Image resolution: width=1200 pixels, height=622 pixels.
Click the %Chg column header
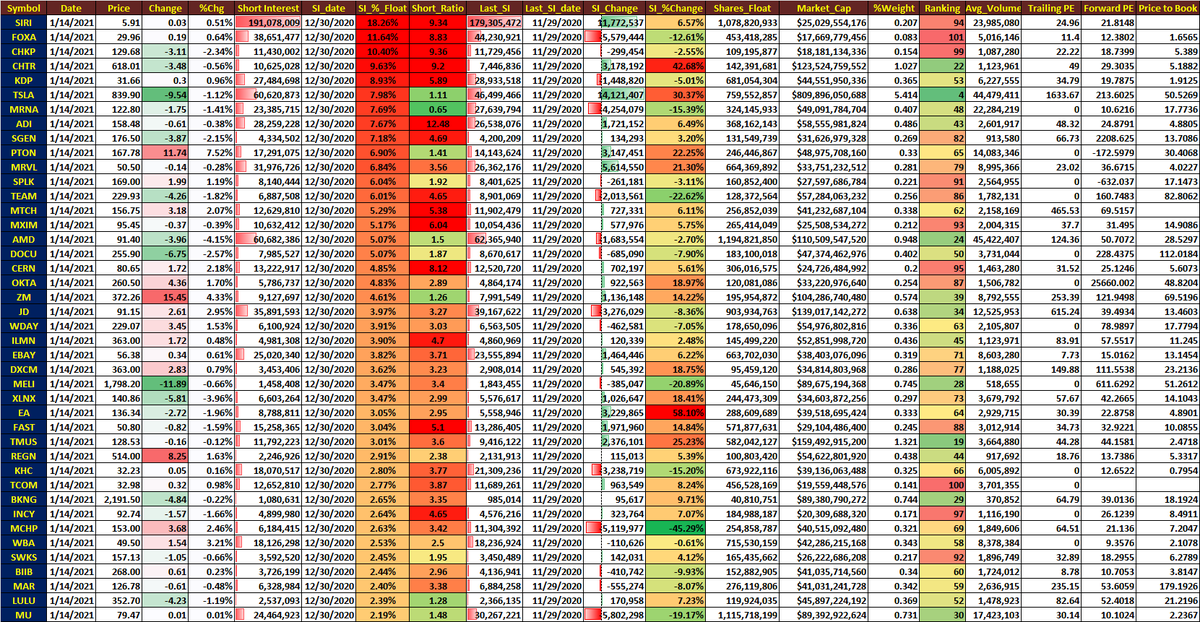(212, 7)
